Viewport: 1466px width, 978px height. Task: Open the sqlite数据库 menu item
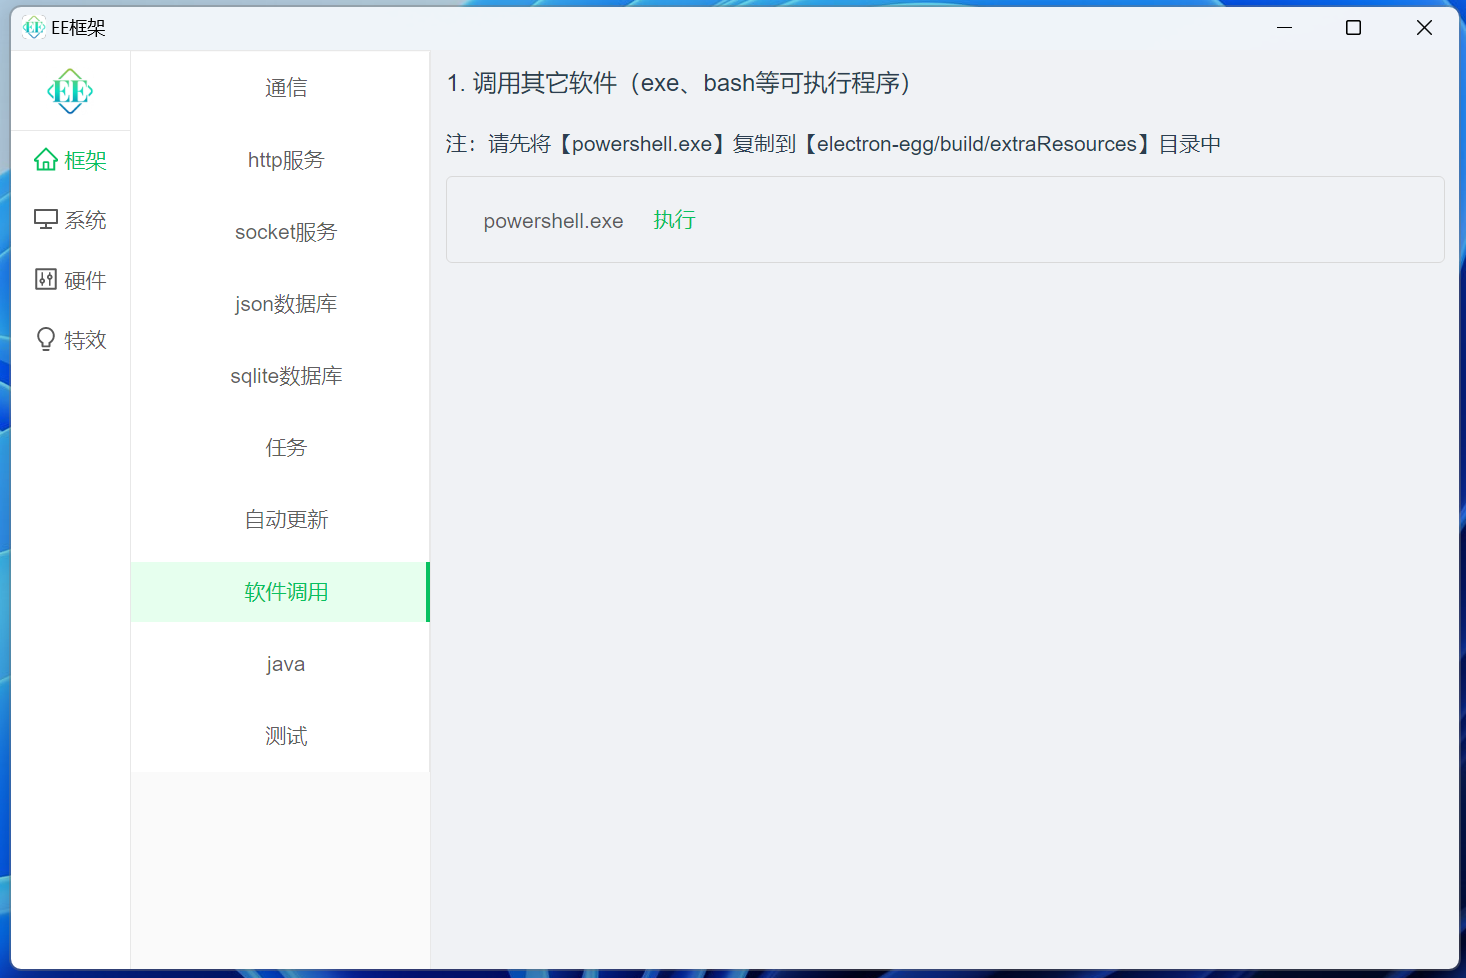coord(280,376)
